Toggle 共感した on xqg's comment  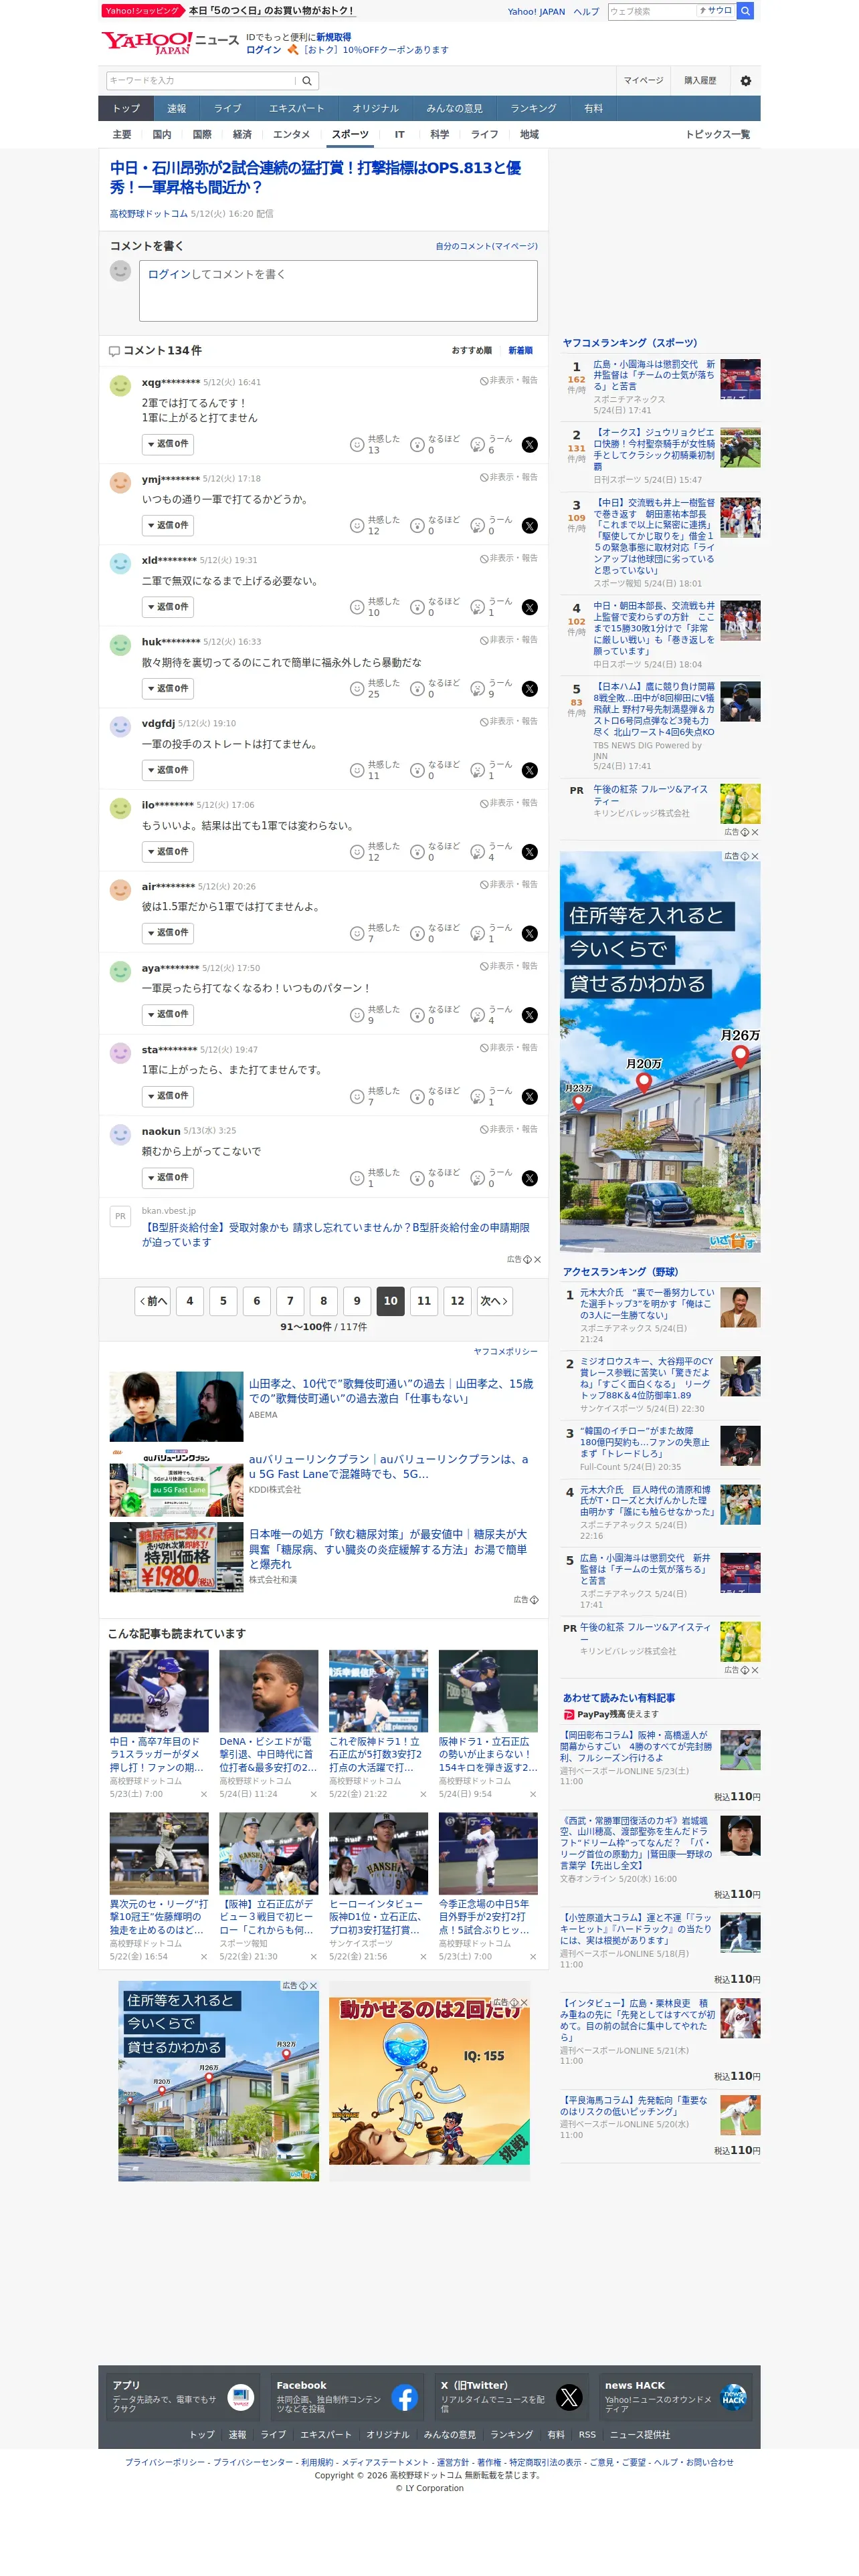375,445
